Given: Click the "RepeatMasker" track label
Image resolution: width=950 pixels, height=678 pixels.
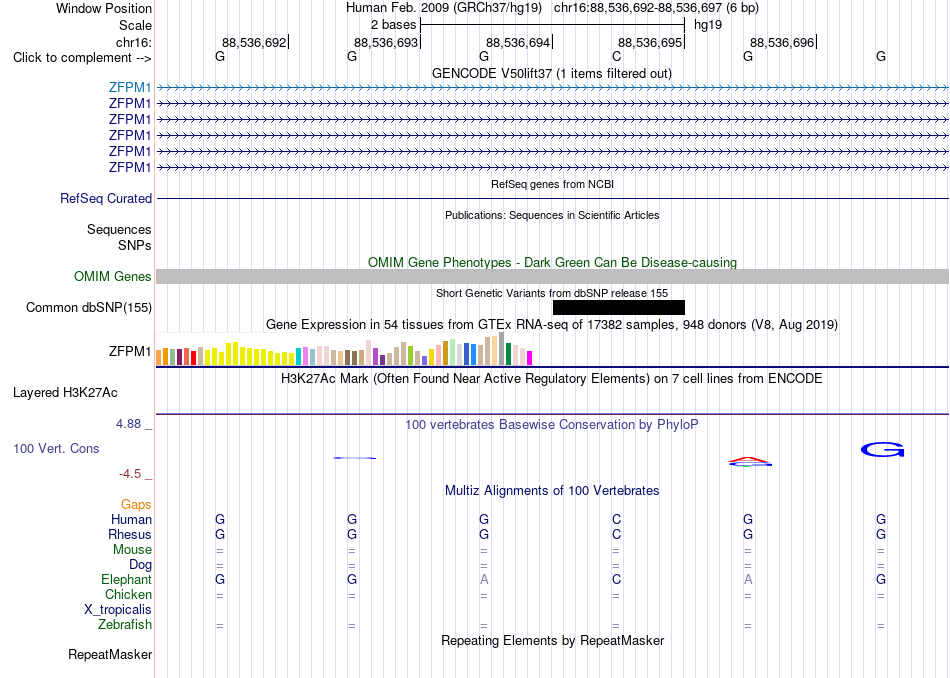Looking at the screenshot, I should coord(110,654).
